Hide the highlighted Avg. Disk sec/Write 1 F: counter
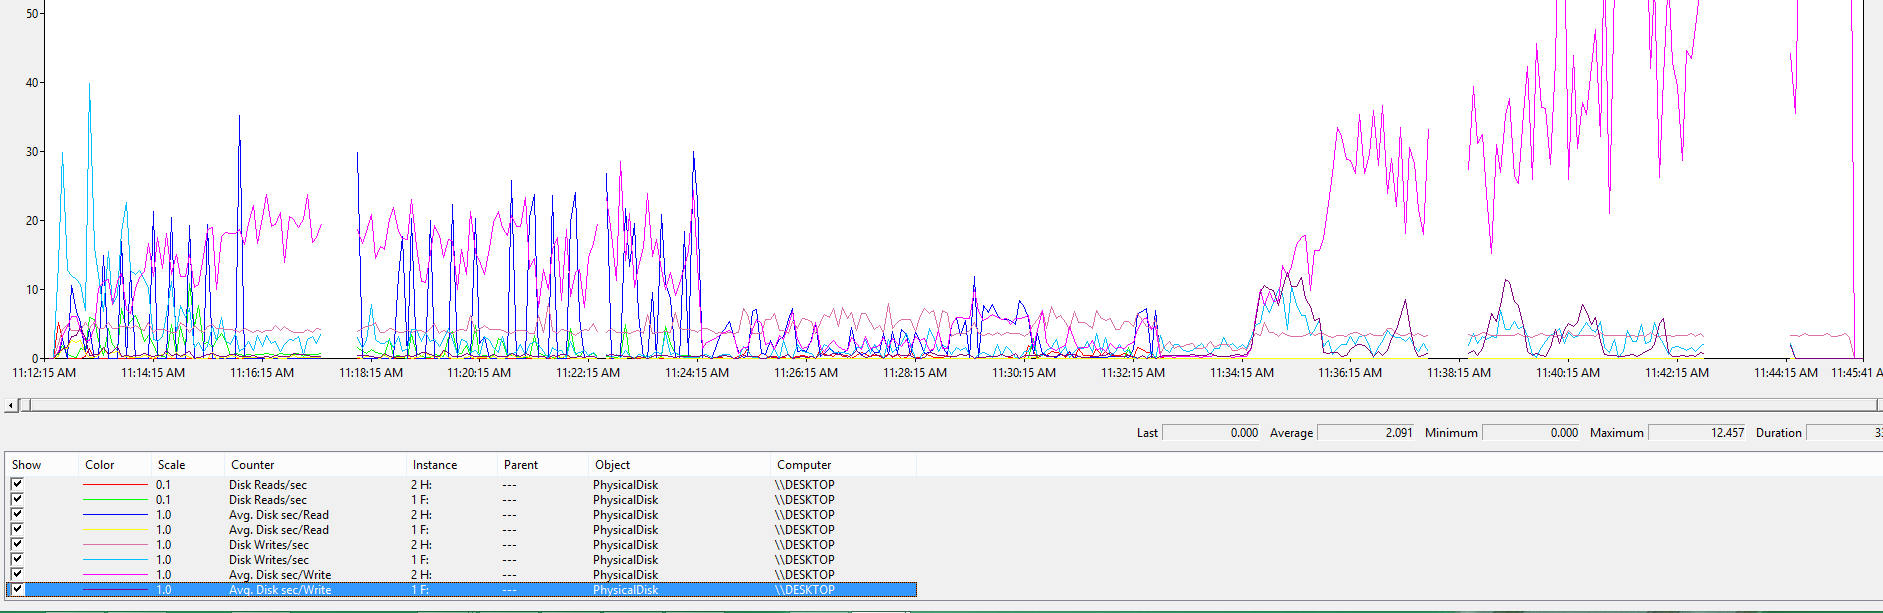1883x613 pixels. tap(17, 589)
